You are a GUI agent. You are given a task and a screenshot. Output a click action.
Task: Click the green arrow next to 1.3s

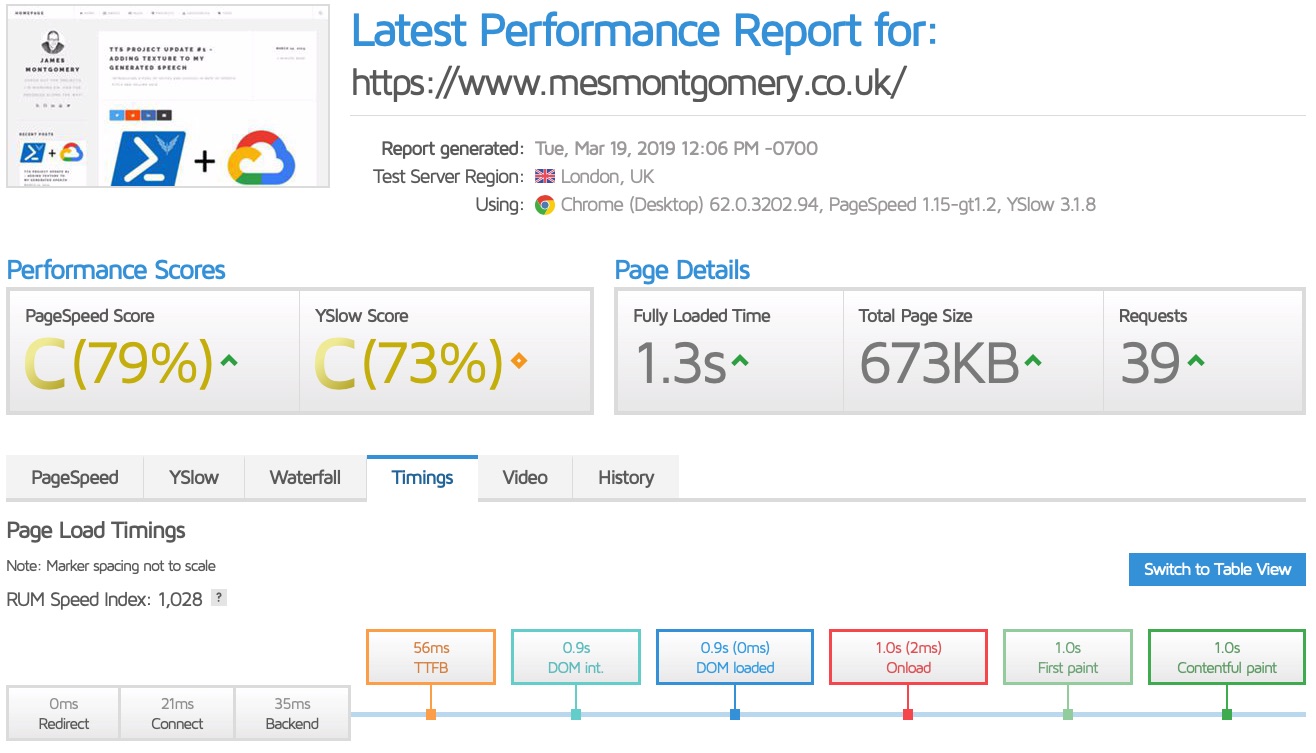tap(740, 361)
